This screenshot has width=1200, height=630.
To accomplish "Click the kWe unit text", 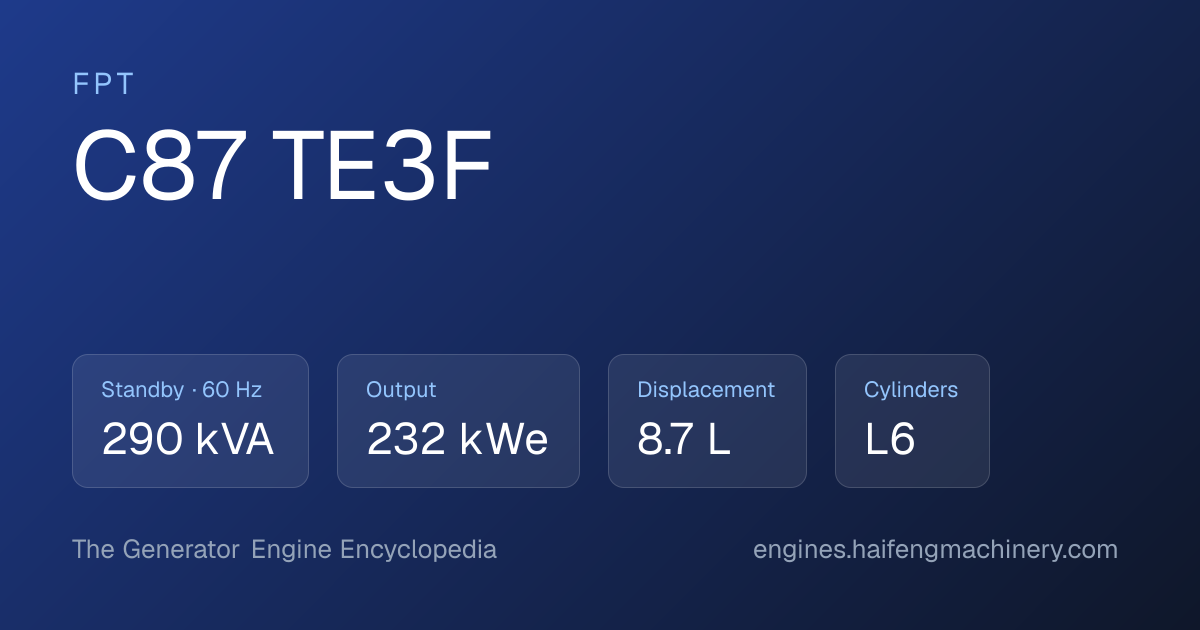I will [x=503, y=440].
